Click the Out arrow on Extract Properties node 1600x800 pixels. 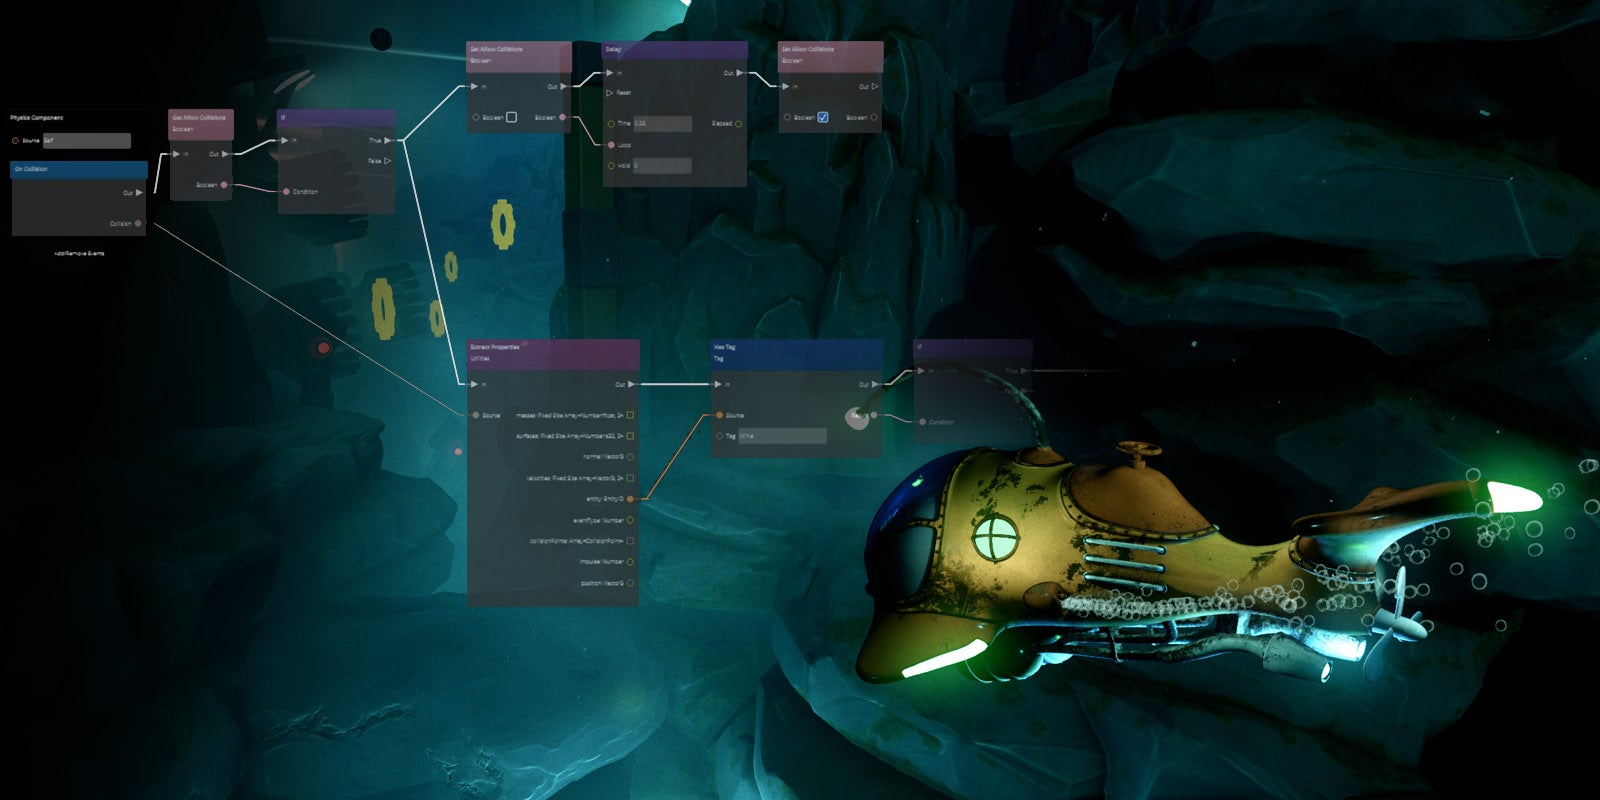point(632,384)
